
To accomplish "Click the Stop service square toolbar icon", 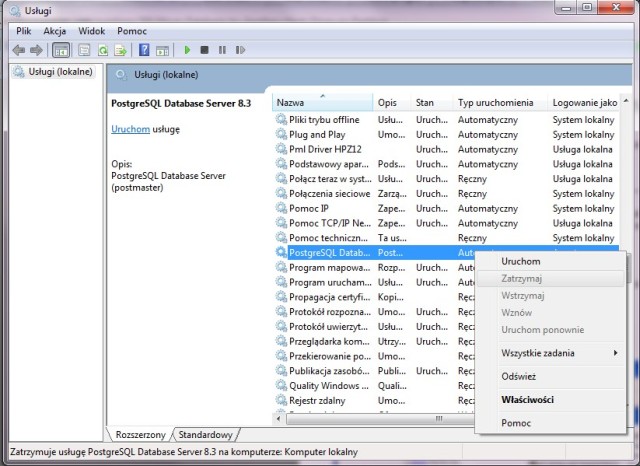I will (x=204, y=50).
